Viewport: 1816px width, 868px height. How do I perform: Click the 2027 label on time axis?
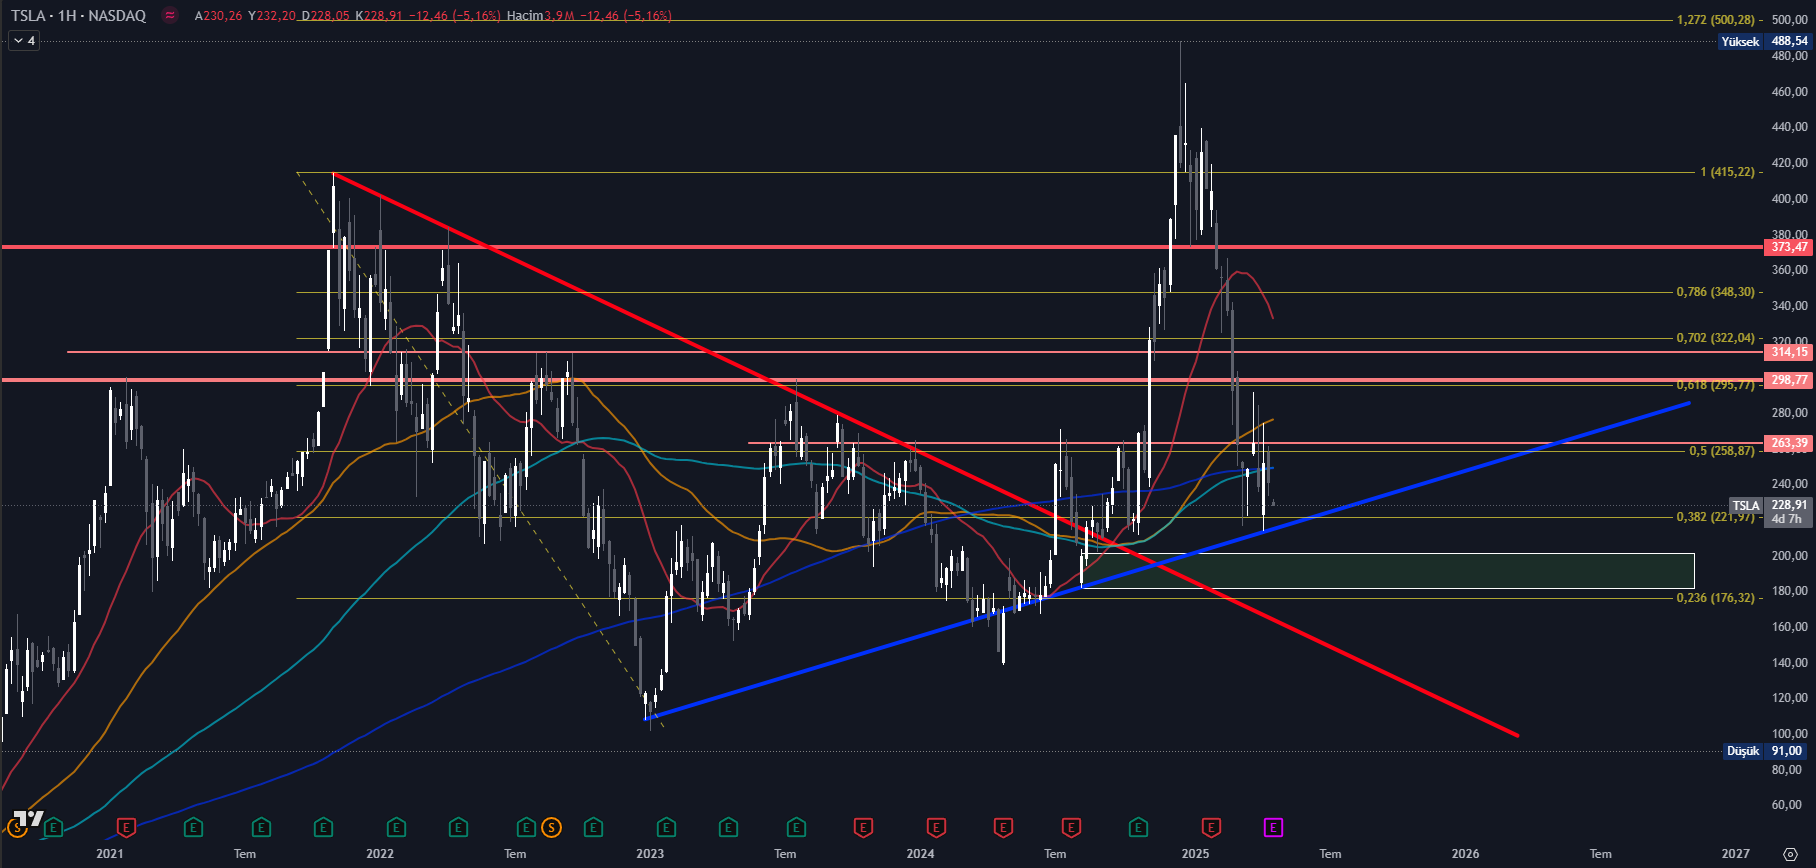point(1736,853)
